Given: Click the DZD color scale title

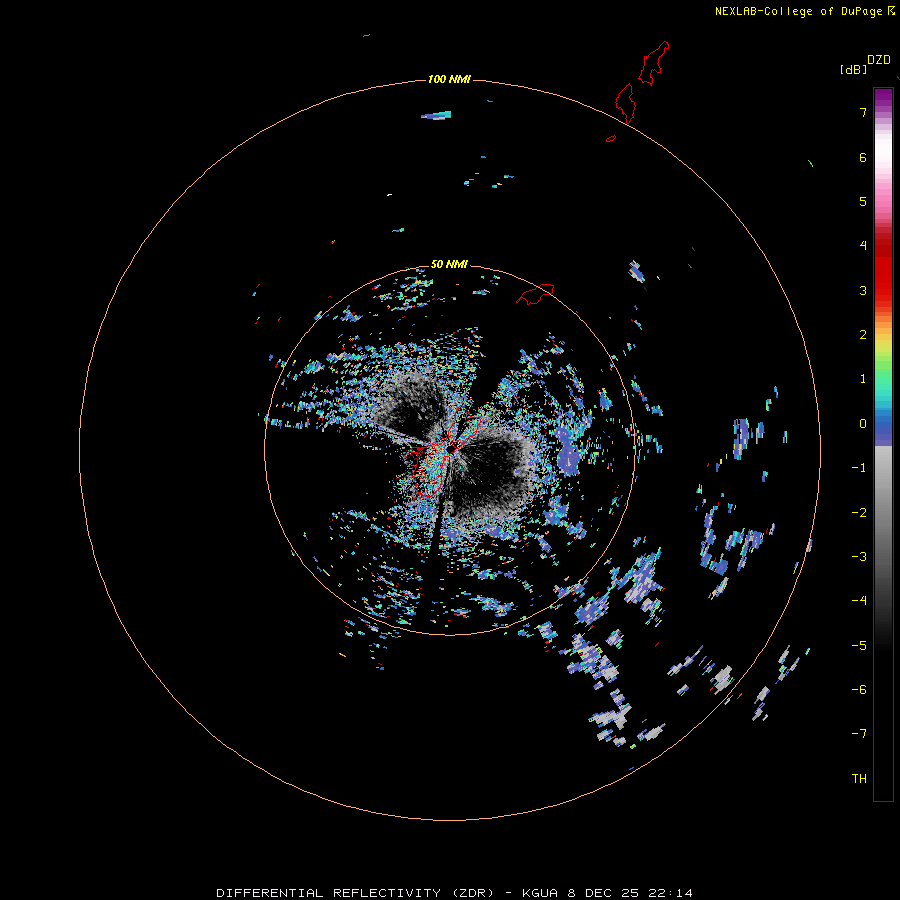Looking at the screenshot, I should click(879, 60).
